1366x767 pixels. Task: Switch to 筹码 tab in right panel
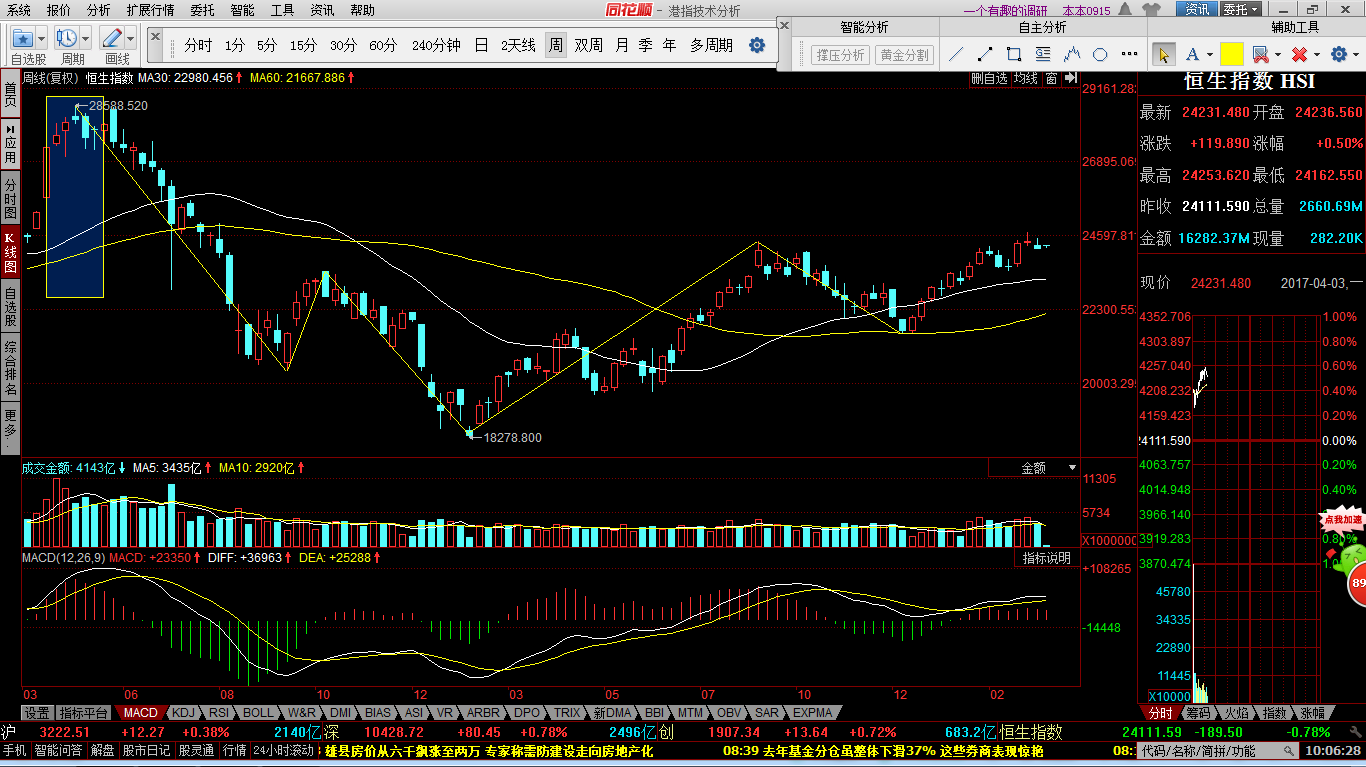(1198, 713)
